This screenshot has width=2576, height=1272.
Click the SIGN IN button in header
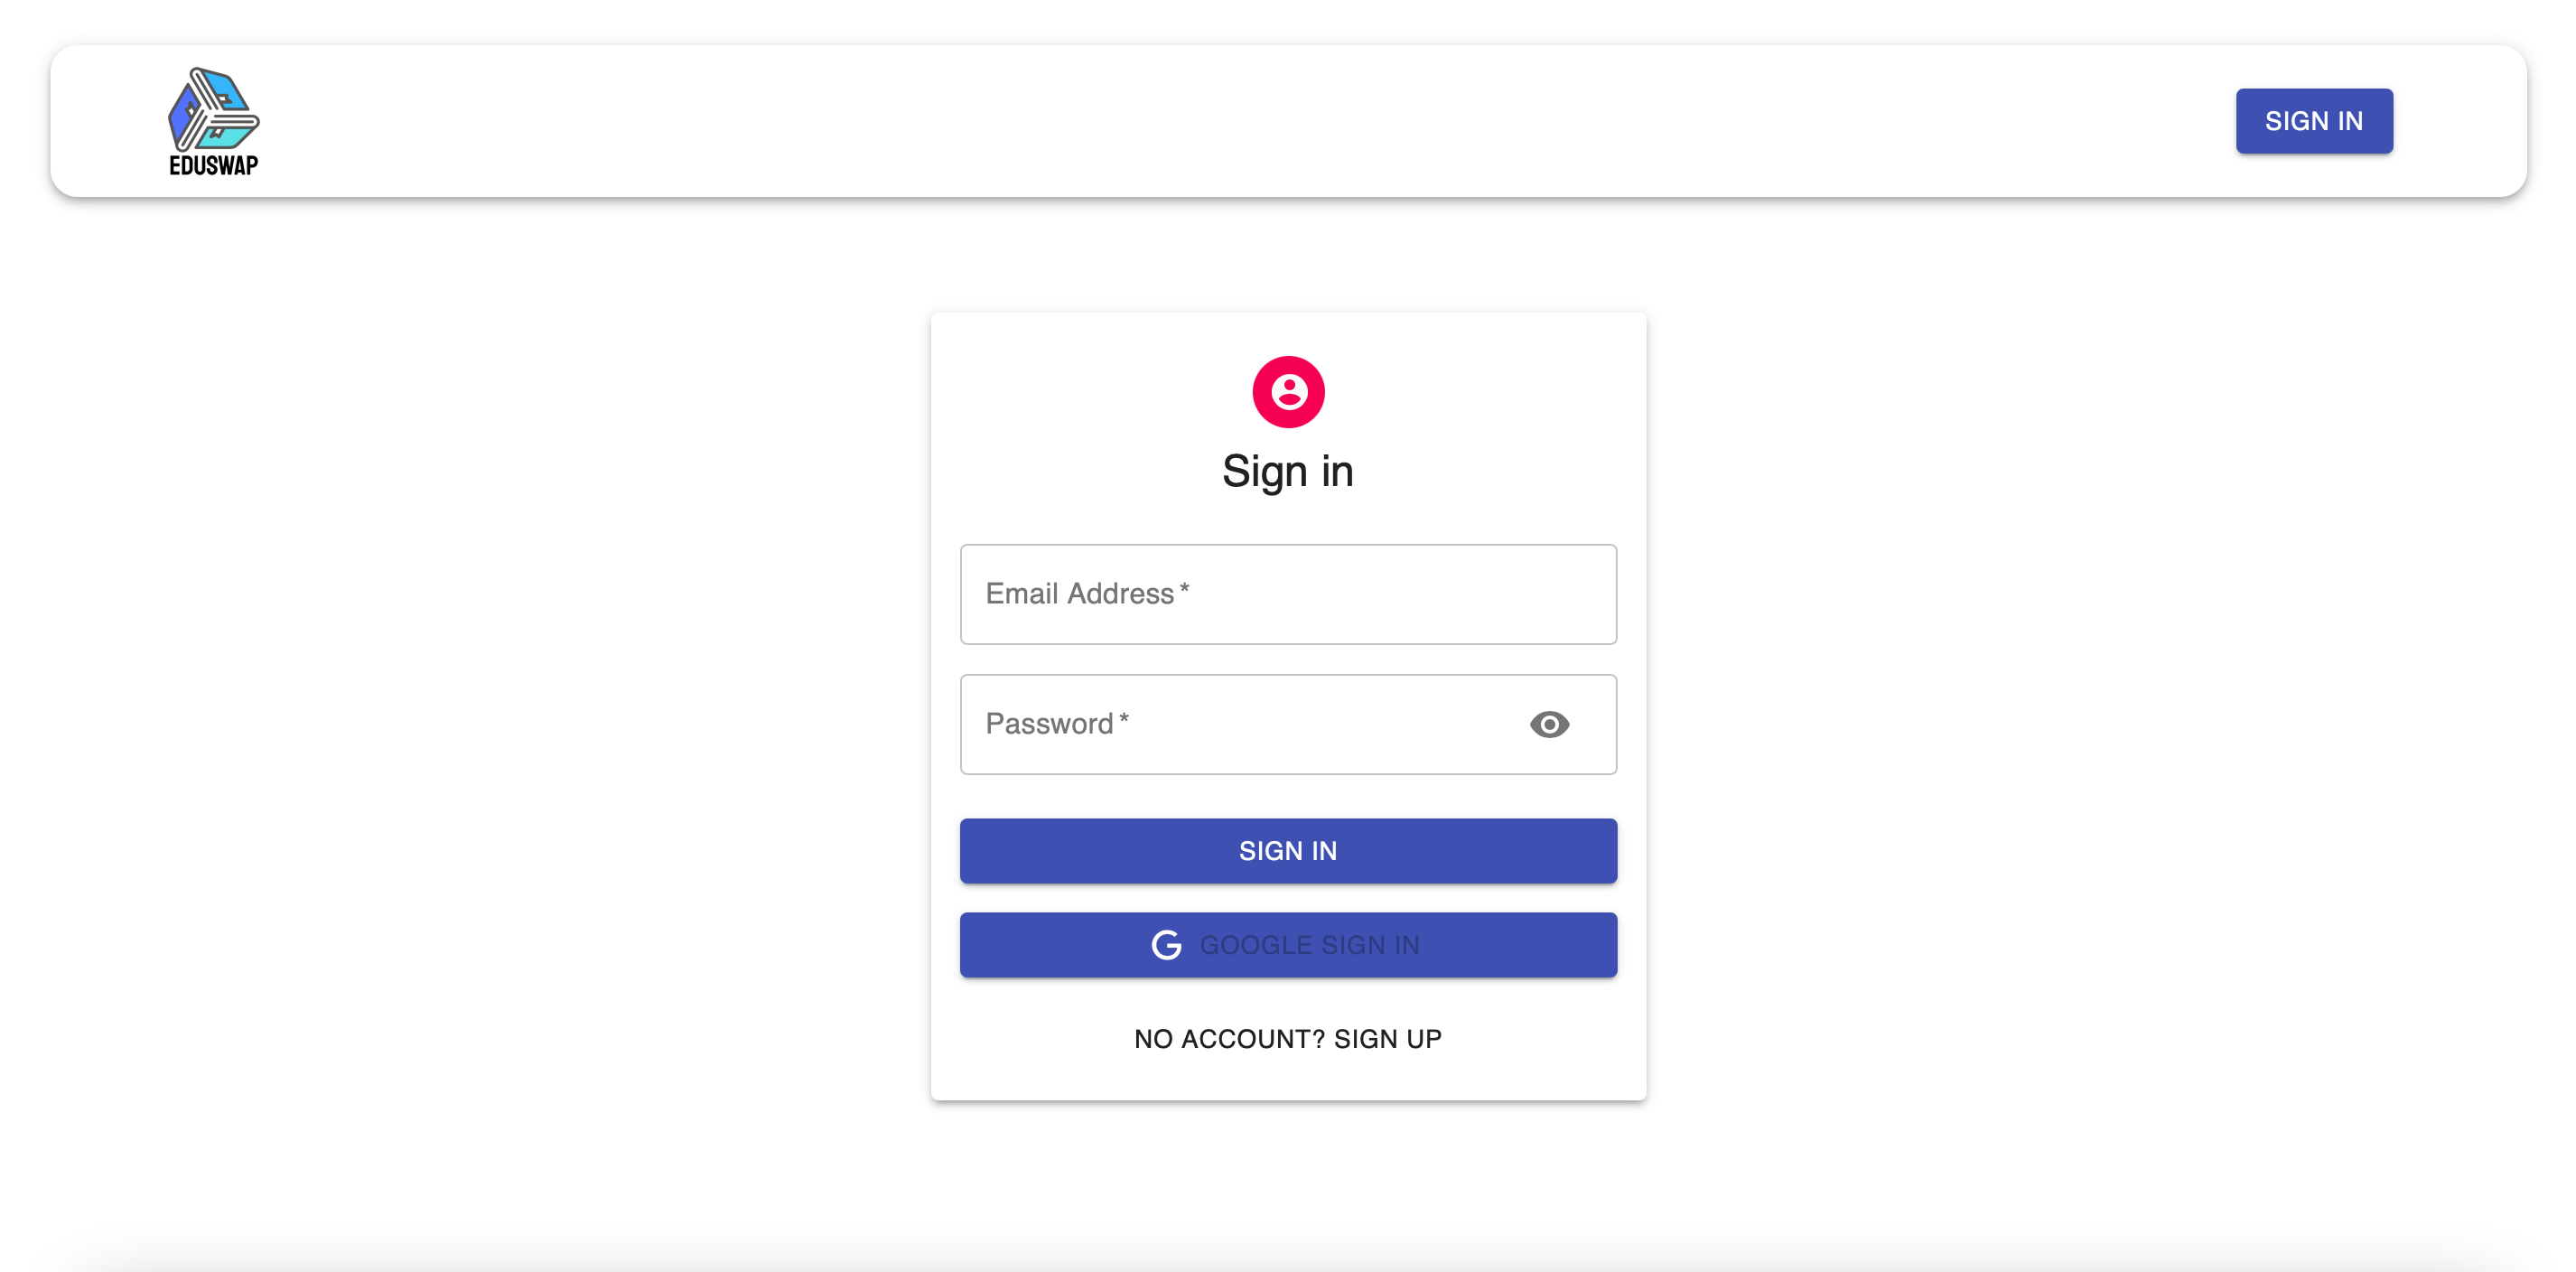click(x=2314, y=121)
